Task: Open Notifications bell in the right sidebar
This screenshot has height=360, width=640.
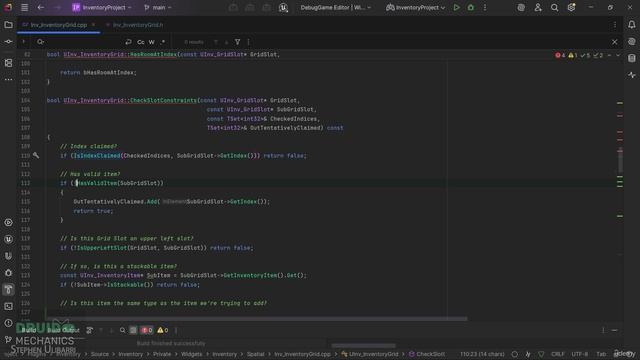Action: point(631,25)
